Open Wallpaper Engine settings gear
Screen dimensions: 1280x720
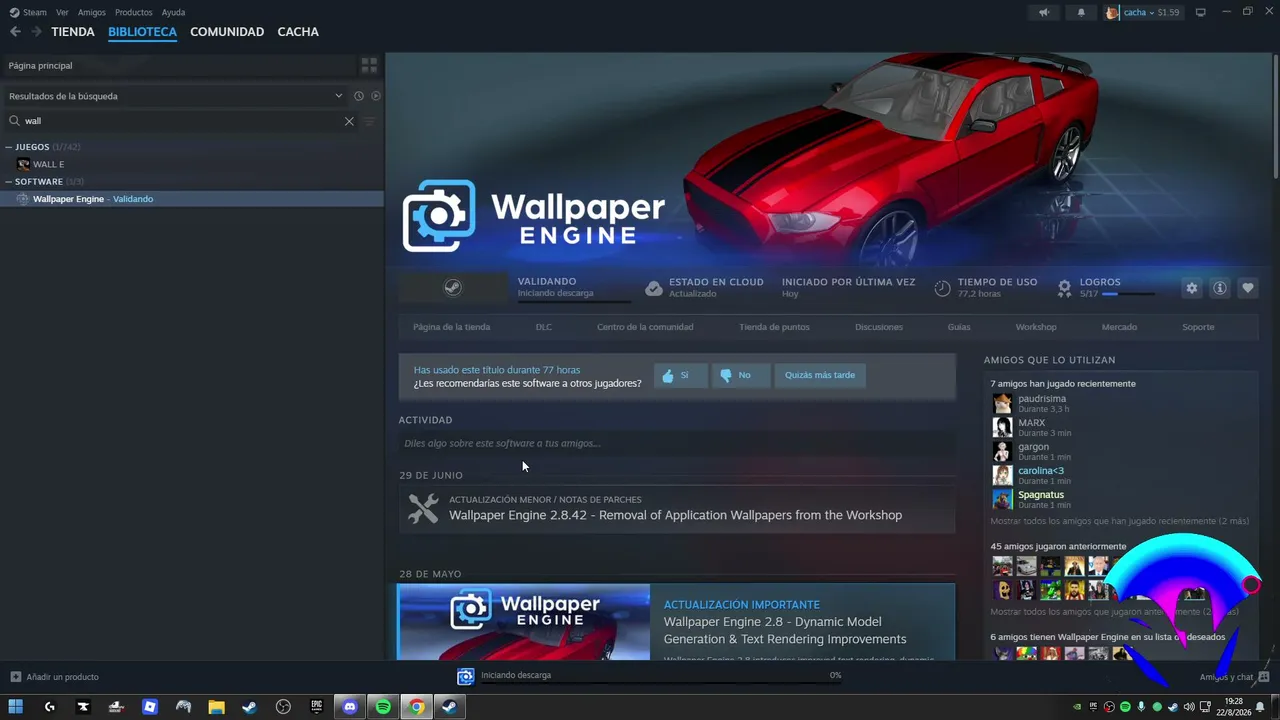point(1191,288)
